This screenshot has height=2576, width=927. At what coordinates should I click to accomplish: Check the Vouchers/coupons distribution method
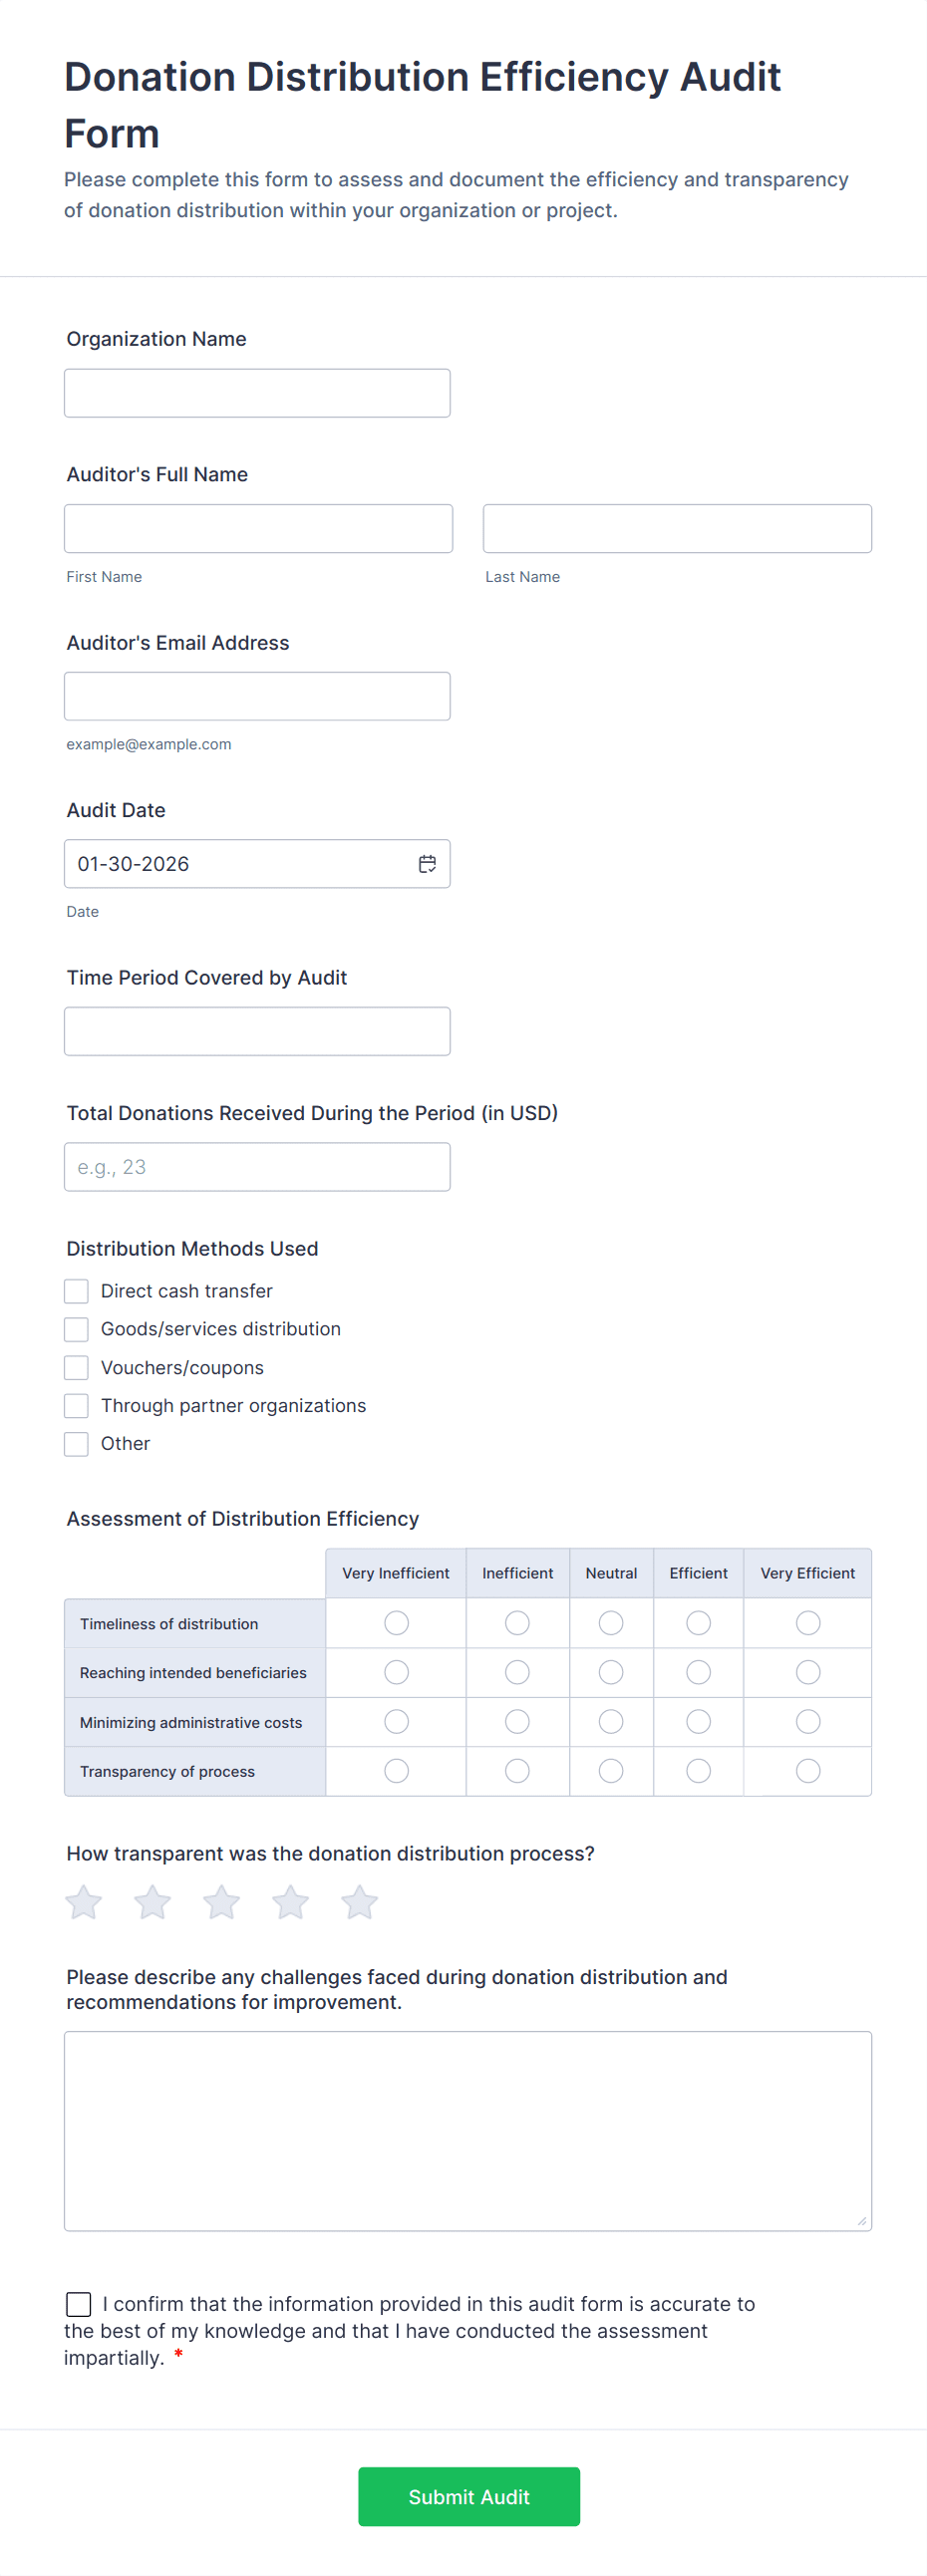[x=76, y=1367]
